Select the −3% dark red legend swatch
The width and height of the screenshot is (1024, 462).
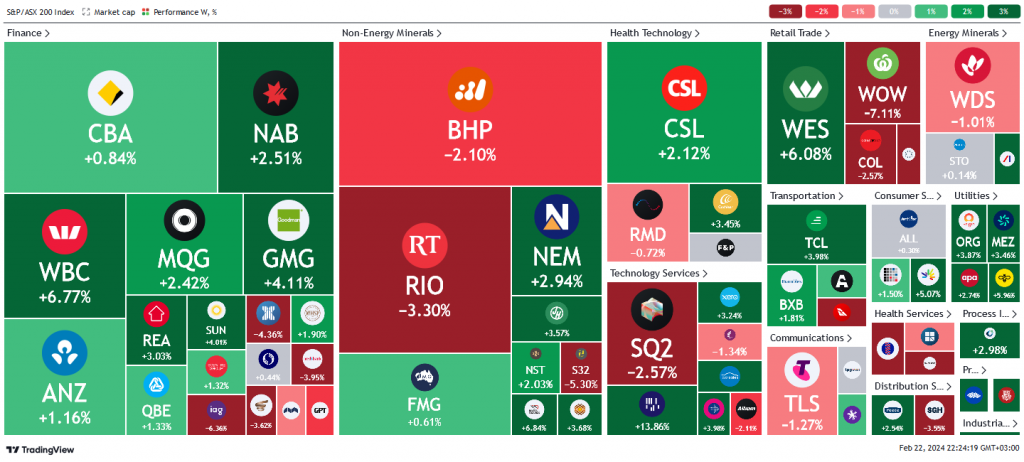tap(785, 12)
